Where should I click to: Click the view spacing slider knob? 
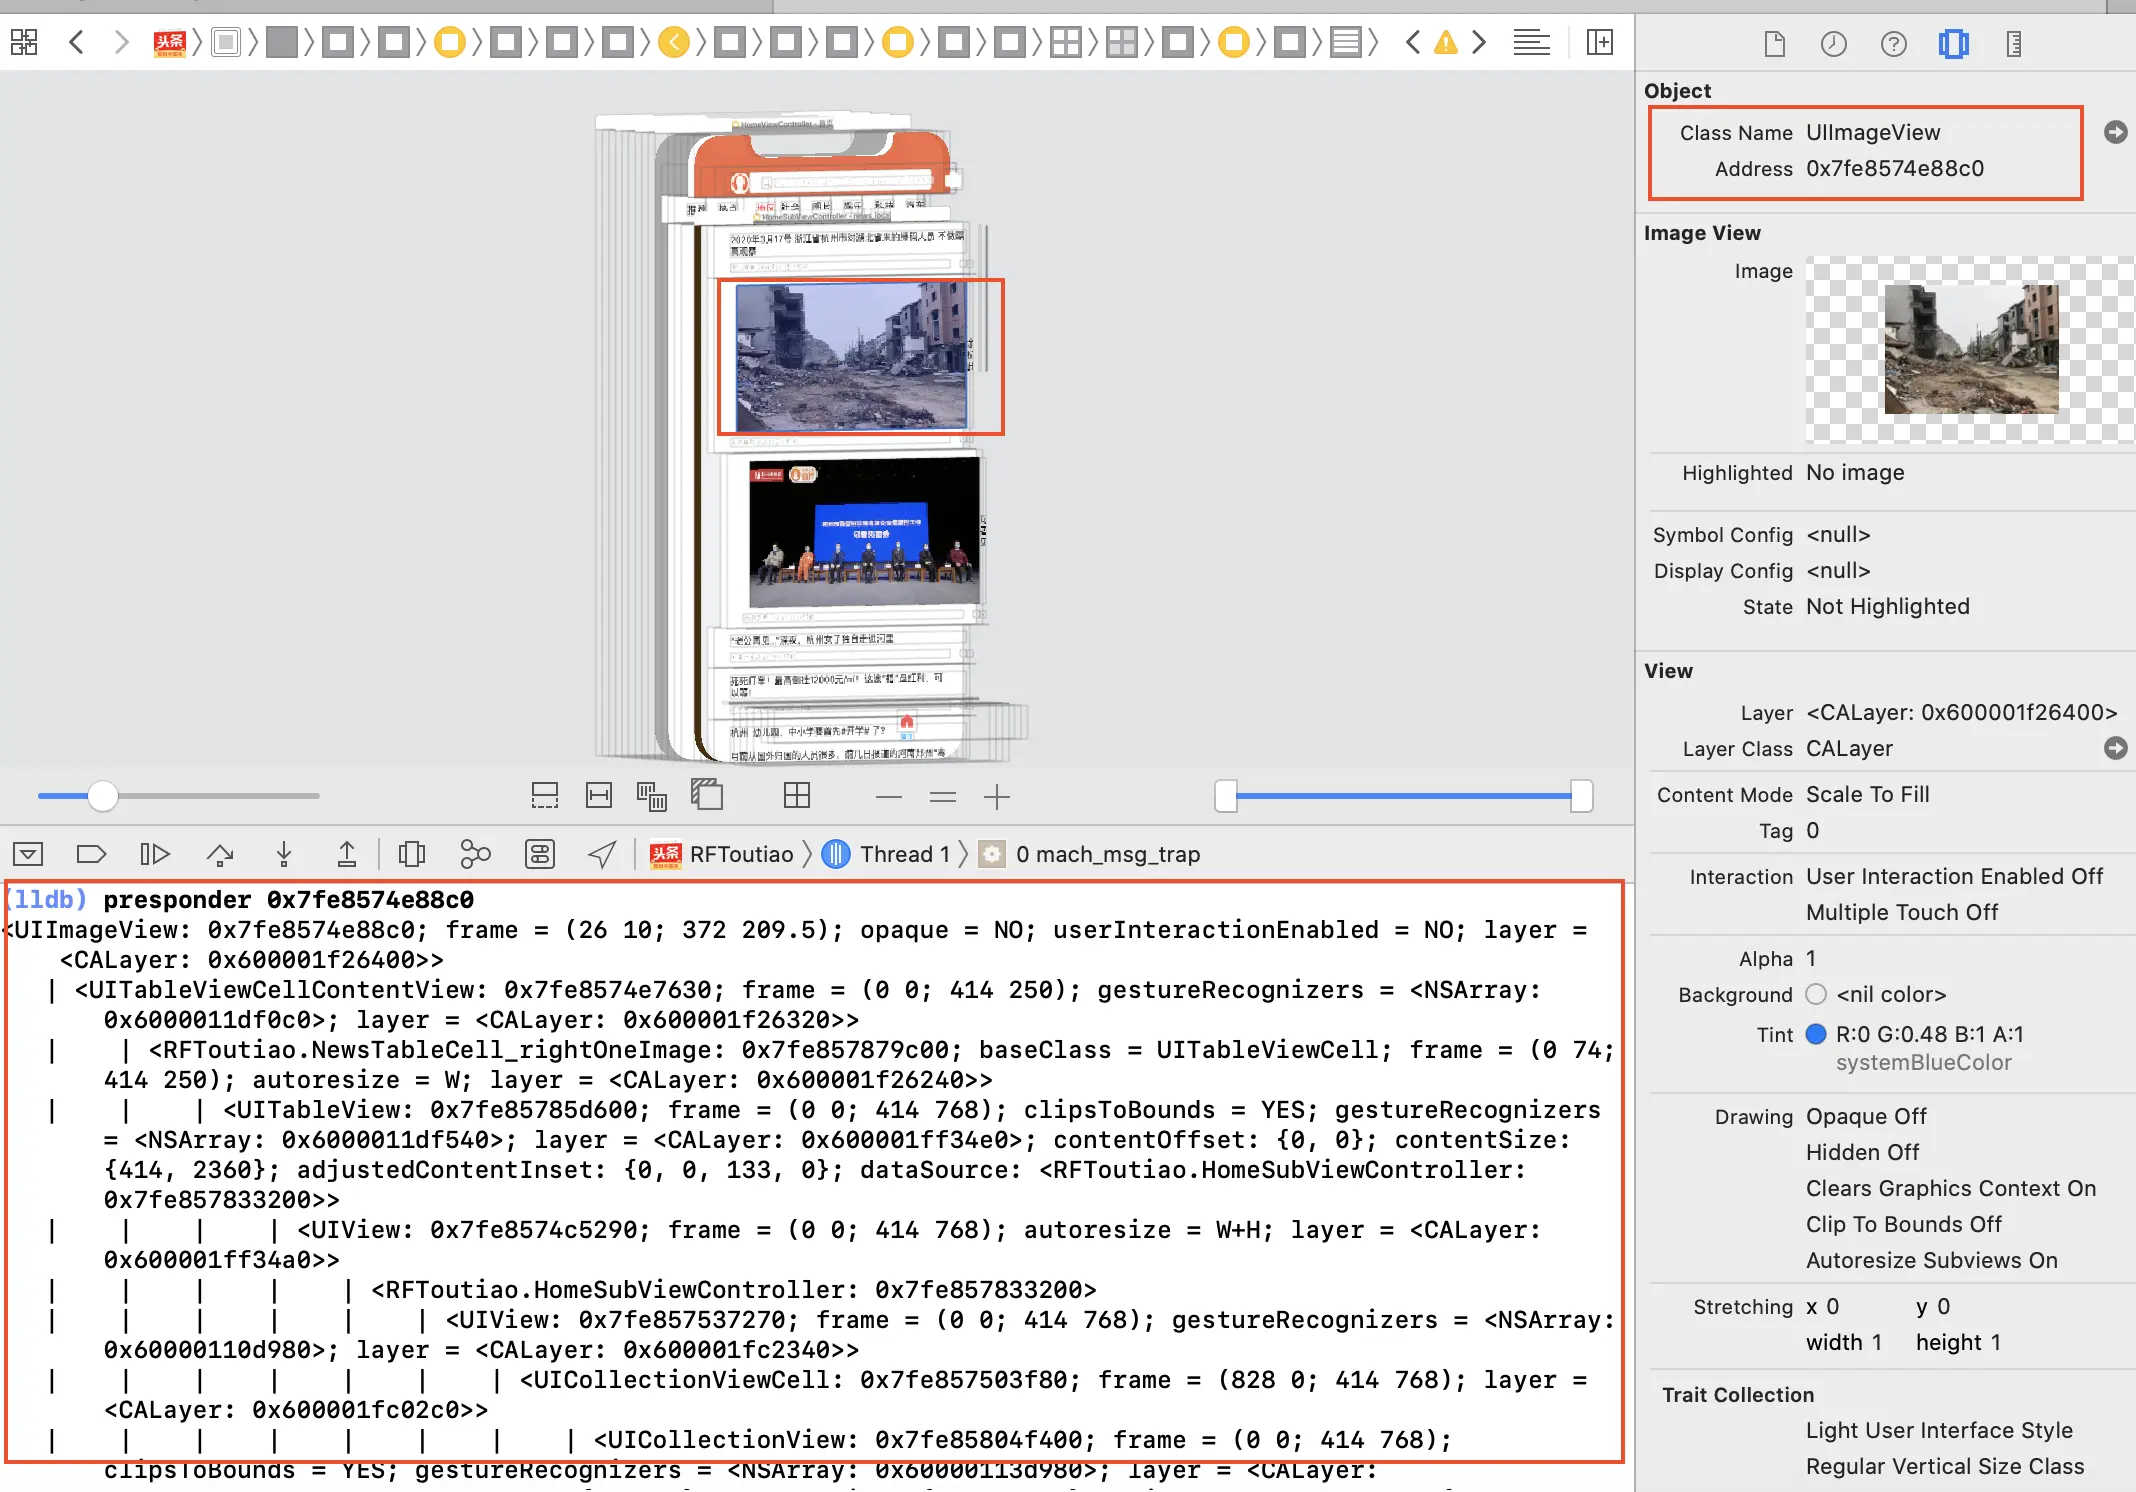[x=102, y=796]
